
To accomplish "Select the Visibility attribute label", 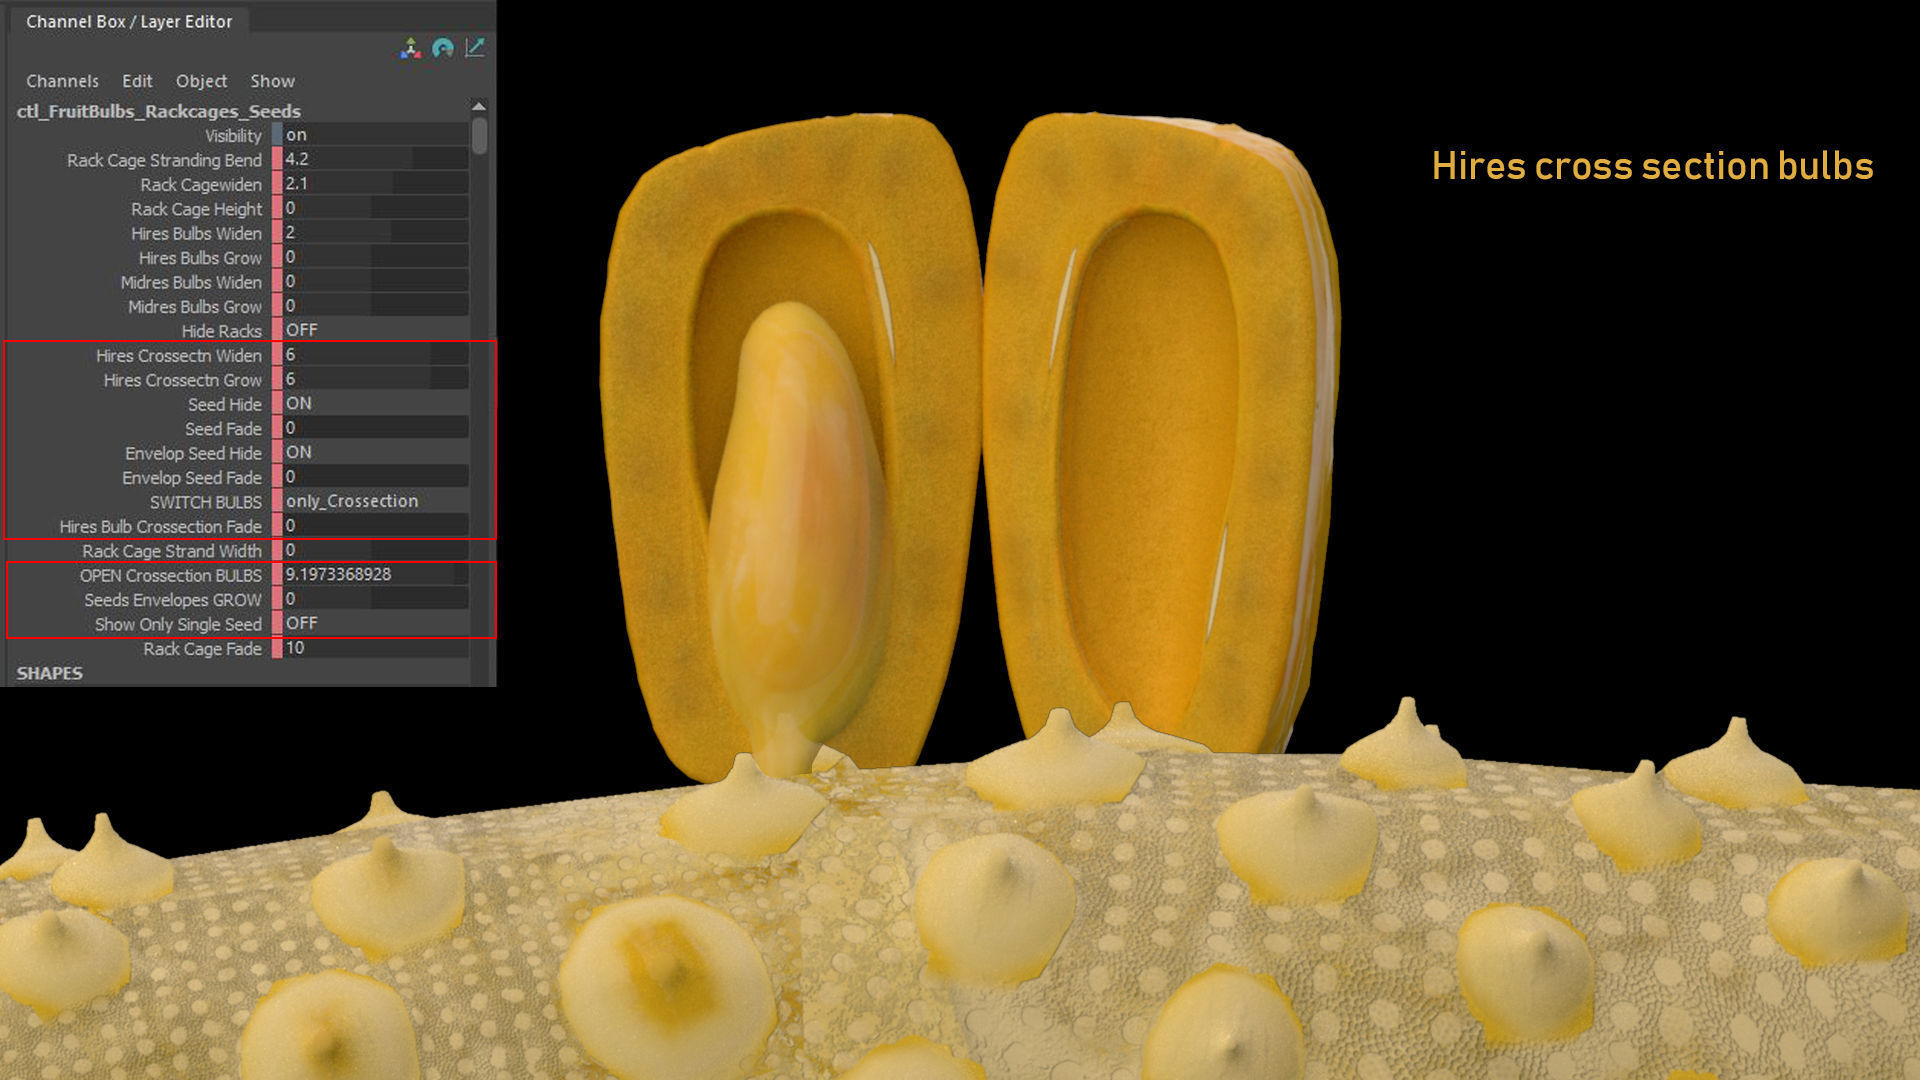I will click(x=233, y=136).
